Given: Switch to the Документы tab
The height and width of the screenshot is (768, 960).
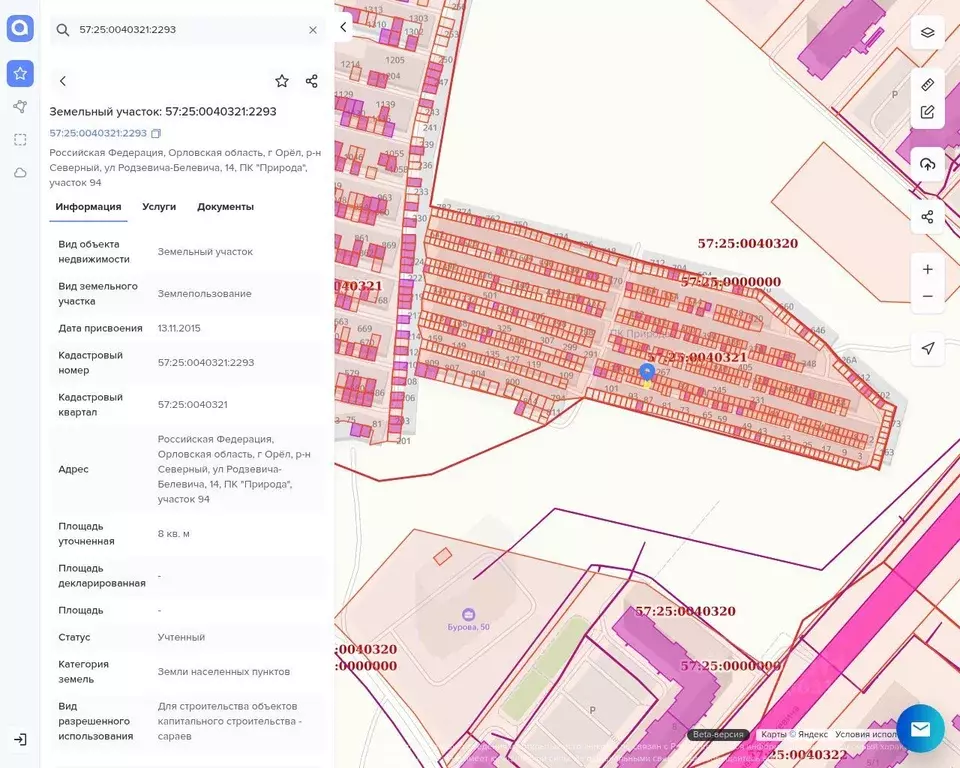Looking at the screenshot, I should pos(225,207).
